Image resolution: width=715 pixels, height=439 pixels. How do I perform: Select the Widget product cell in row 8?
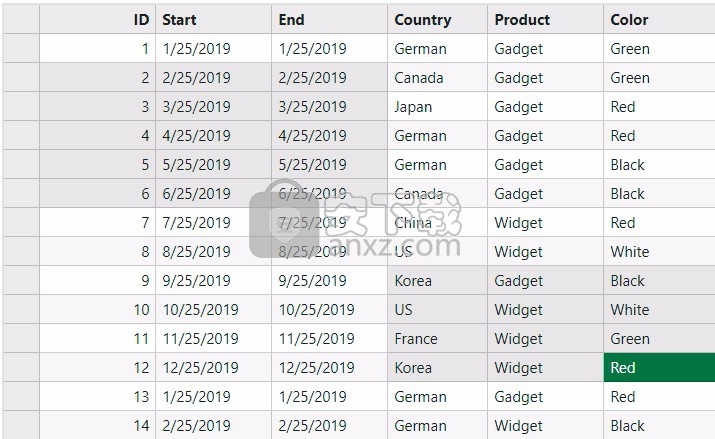(x=545, y=252)
